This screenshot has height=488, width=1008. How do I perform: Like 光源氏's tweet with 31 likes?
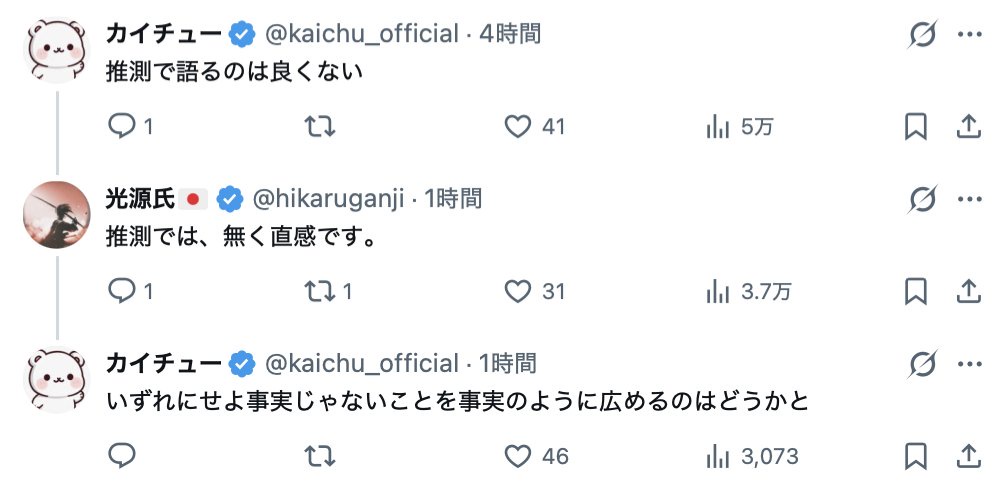518,291
